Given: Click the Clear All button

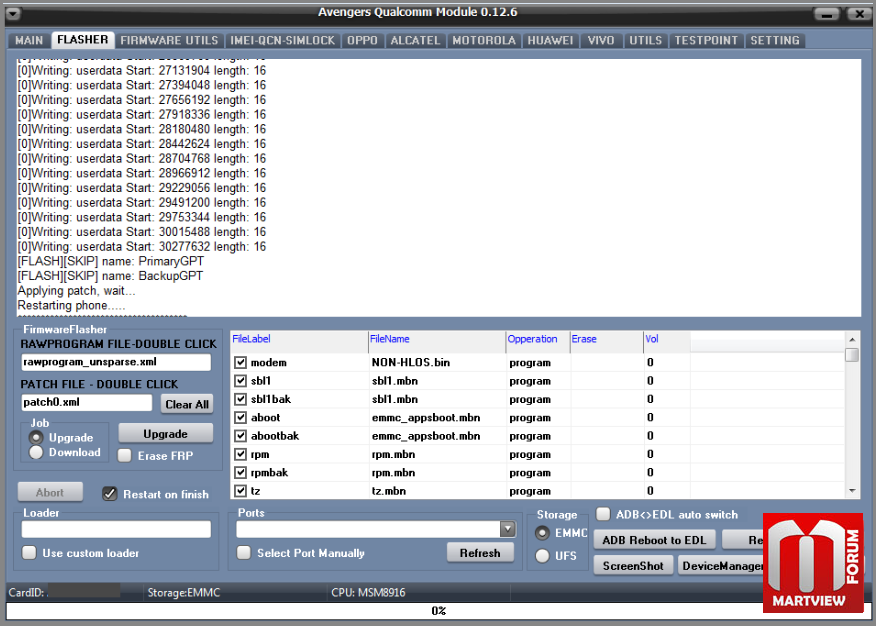Looking at the screenshot, I should coord(187,404).
